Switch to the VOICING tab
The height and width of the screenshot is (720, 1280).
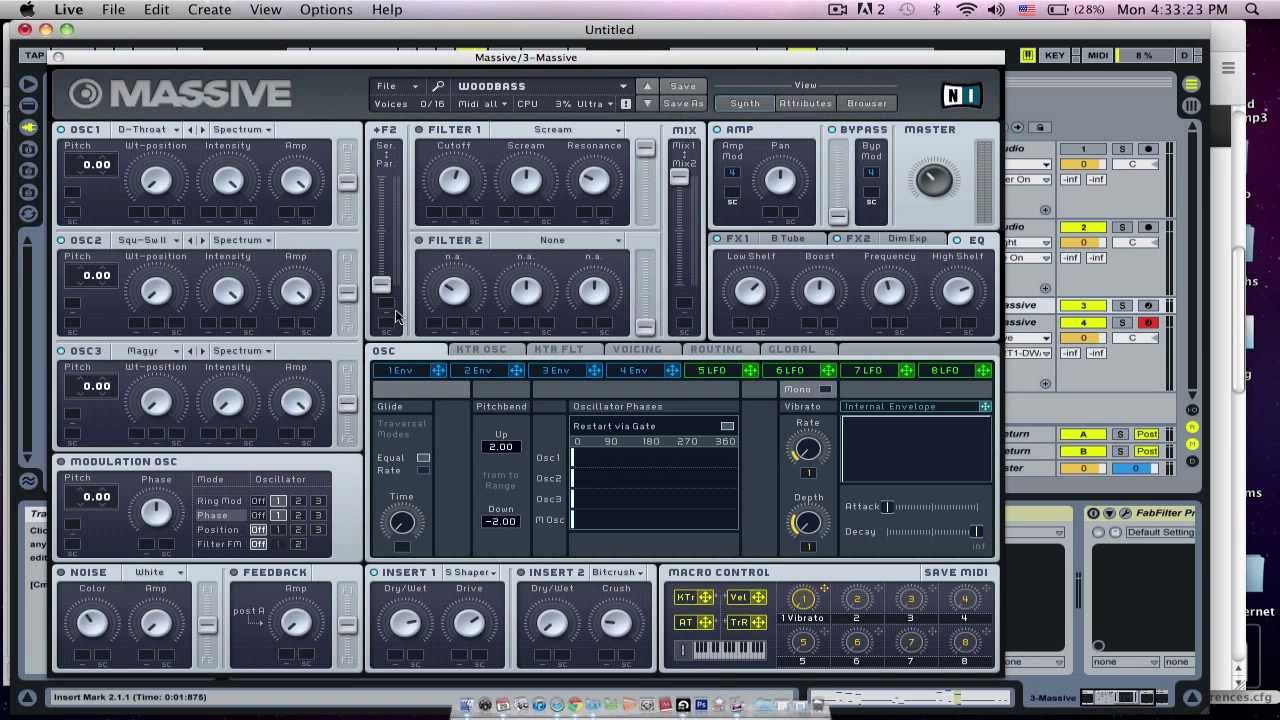pos(637,350)
